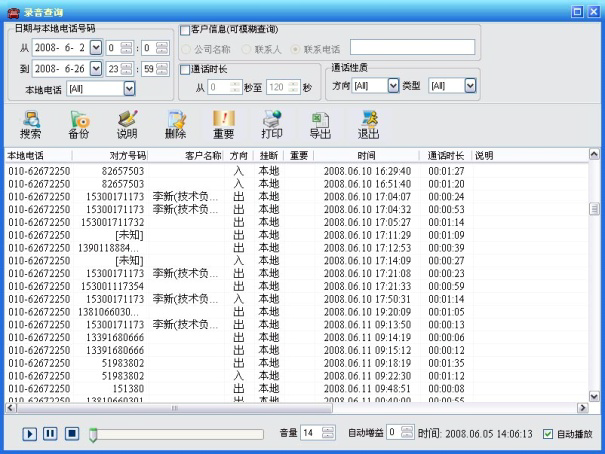The image size is (605, 454).
Task: Toggle the 自动播放 auto-play checkbox
Action: (548, 434)
